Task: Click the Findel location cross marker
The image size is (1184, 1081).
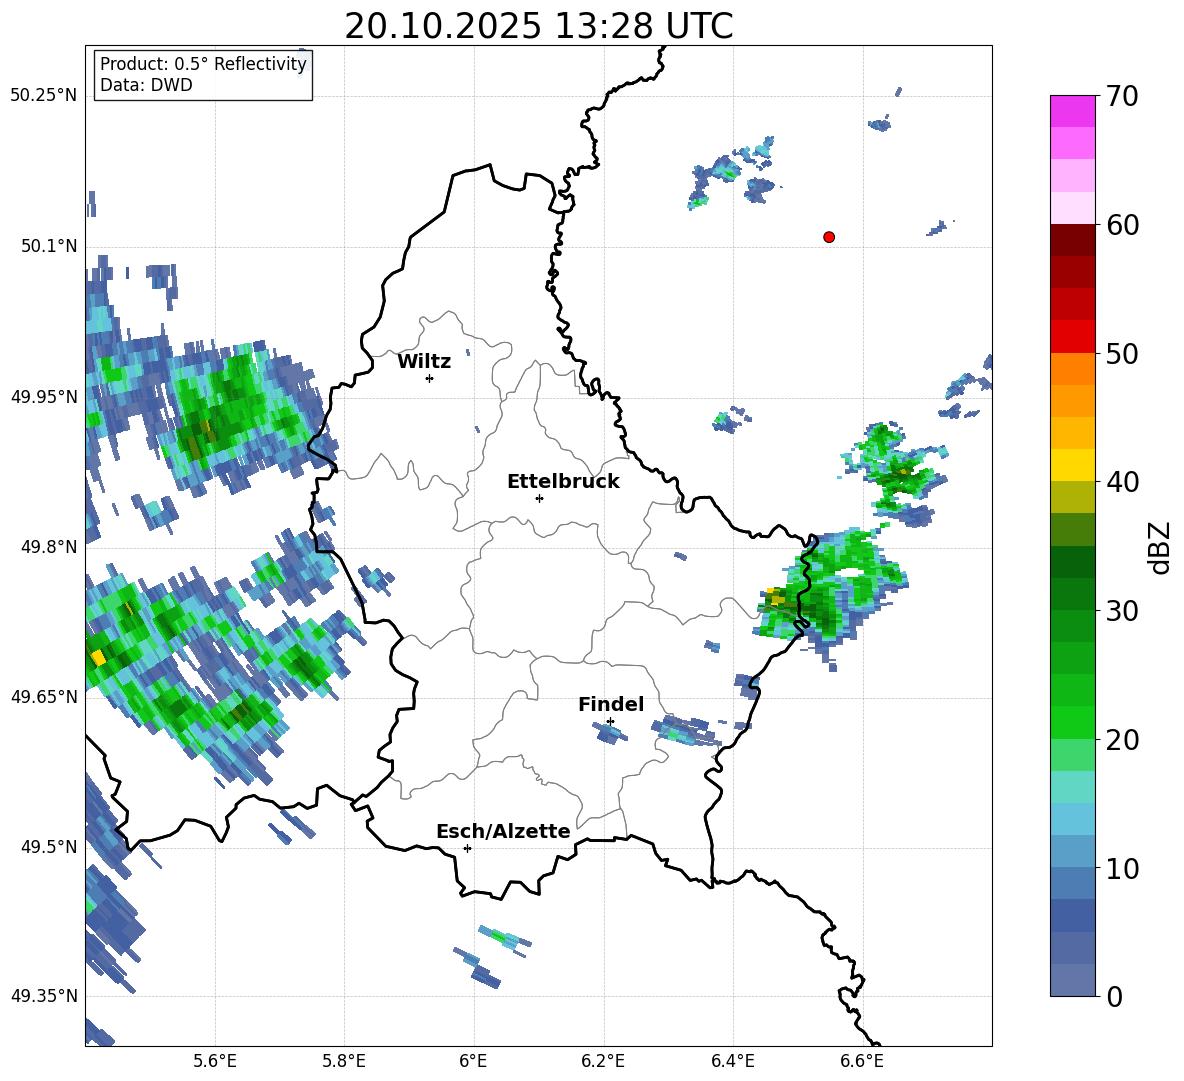Action: point(610,722)
